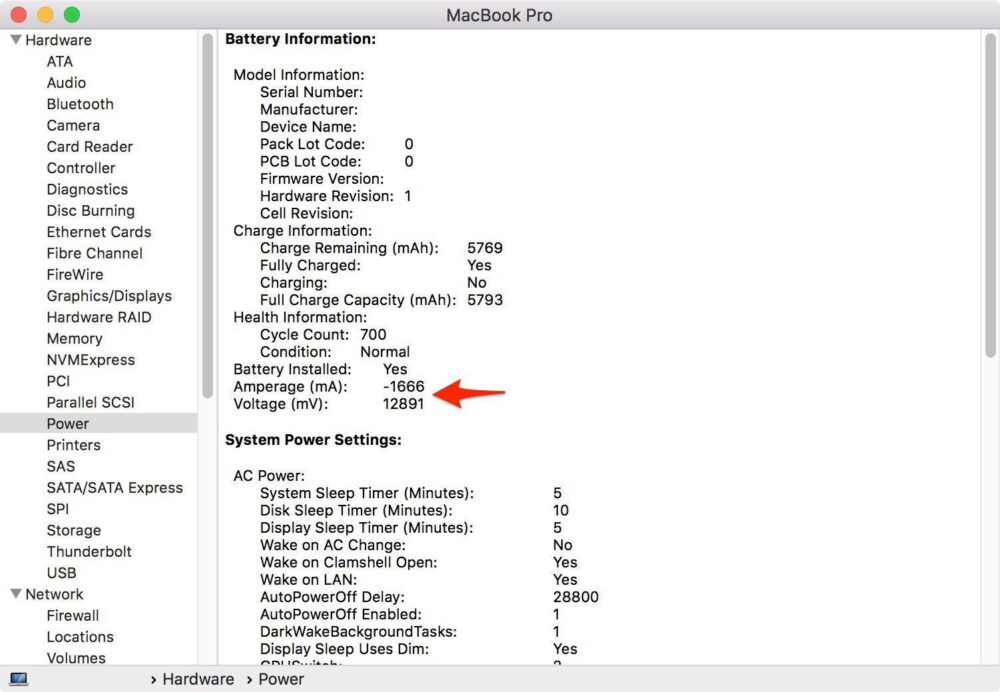This screenshot has width=1000, height=692.
Task: Select Locations under Network
Action: [x=80, y=637]
